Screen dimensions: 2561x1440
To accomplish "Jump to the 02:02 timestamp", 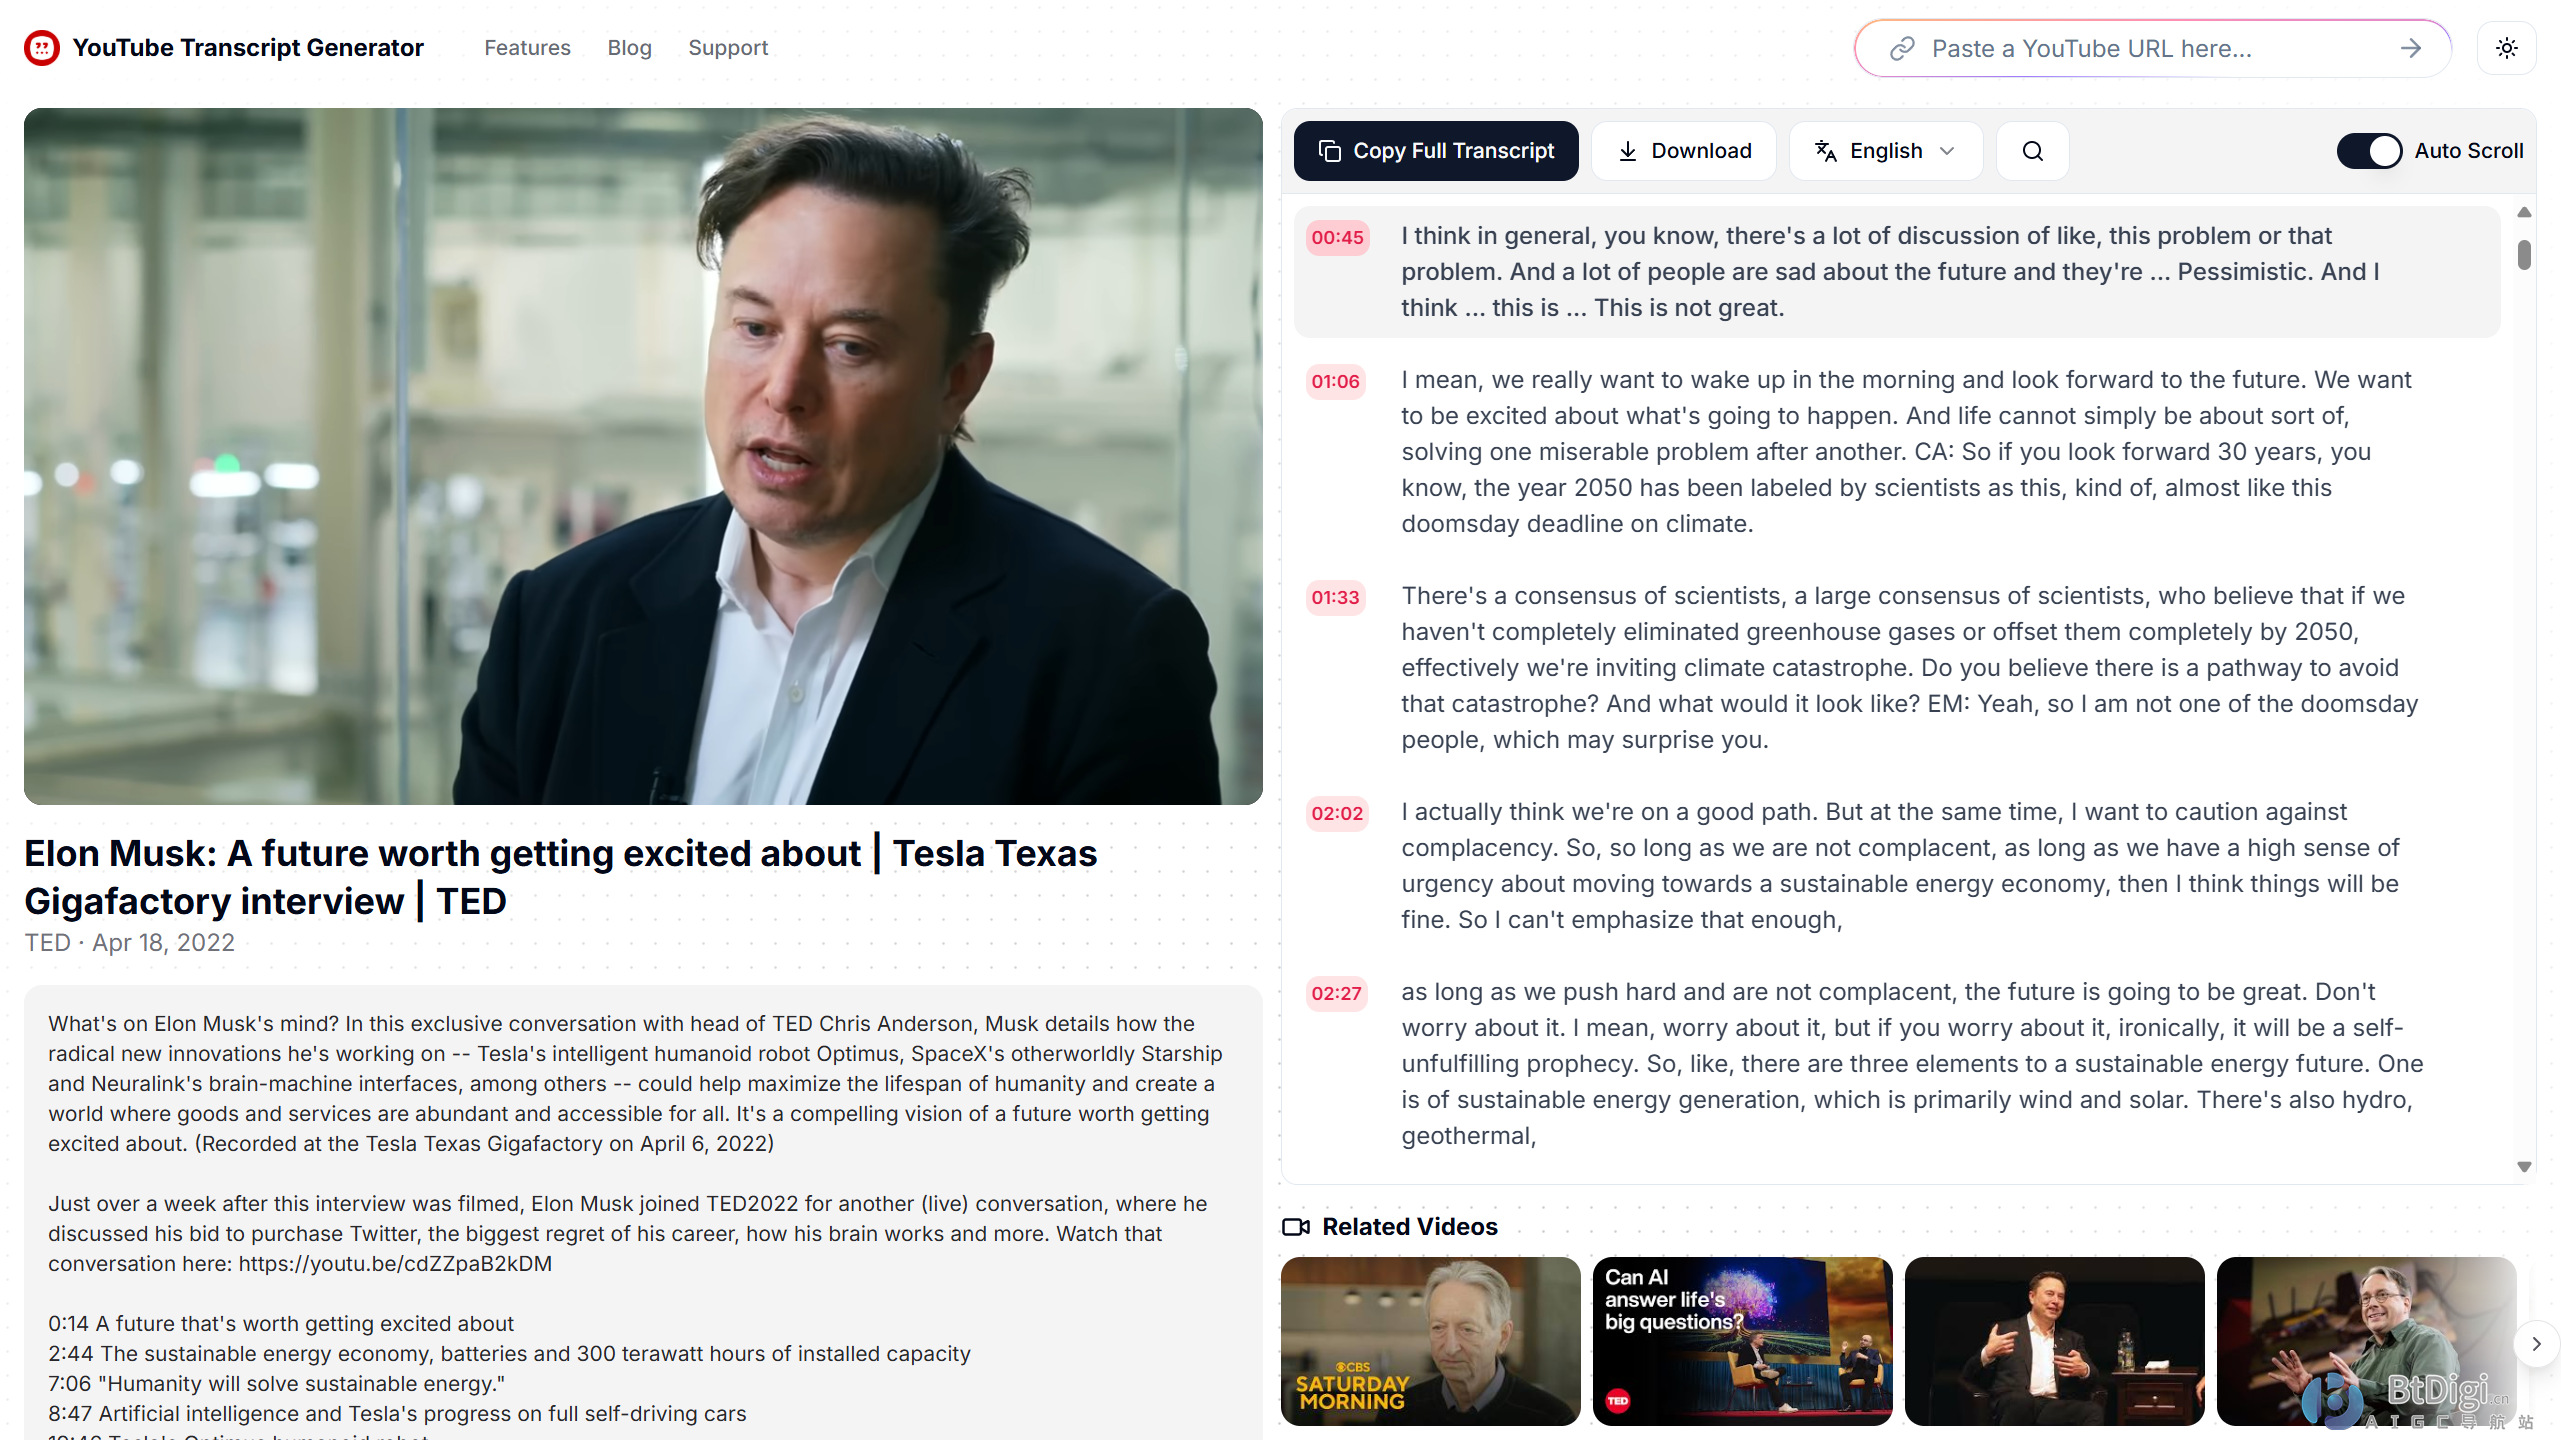I will point(1337,813).
